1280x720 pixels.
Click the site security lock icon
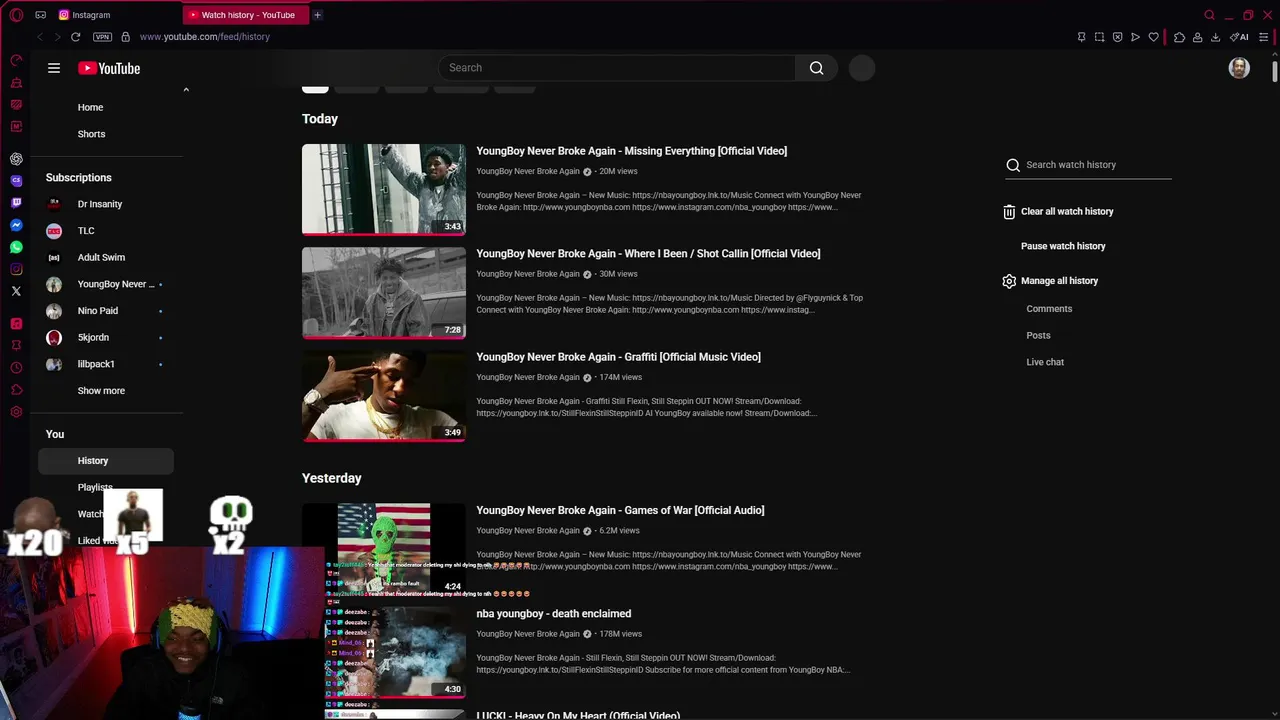(x=125, y=37)
